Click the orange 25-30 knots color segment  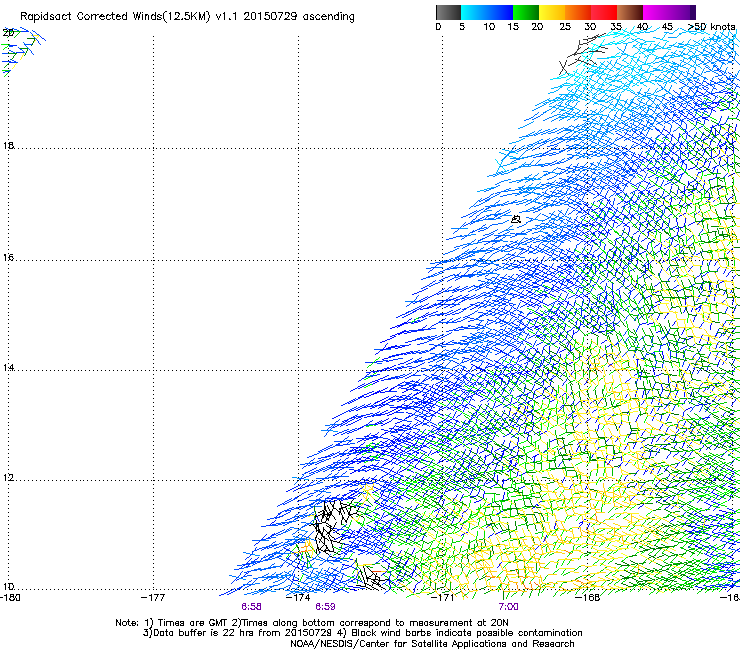[x=578, y=12]
